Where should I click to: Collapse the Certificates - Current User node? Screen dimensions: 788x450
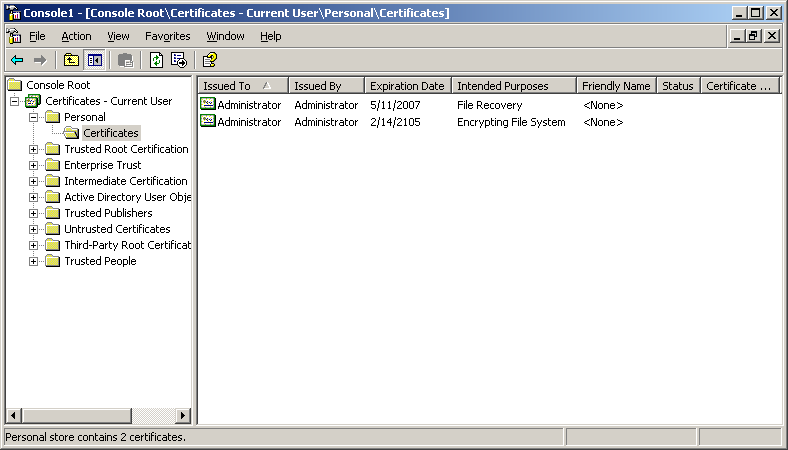[x=15, y=102]
